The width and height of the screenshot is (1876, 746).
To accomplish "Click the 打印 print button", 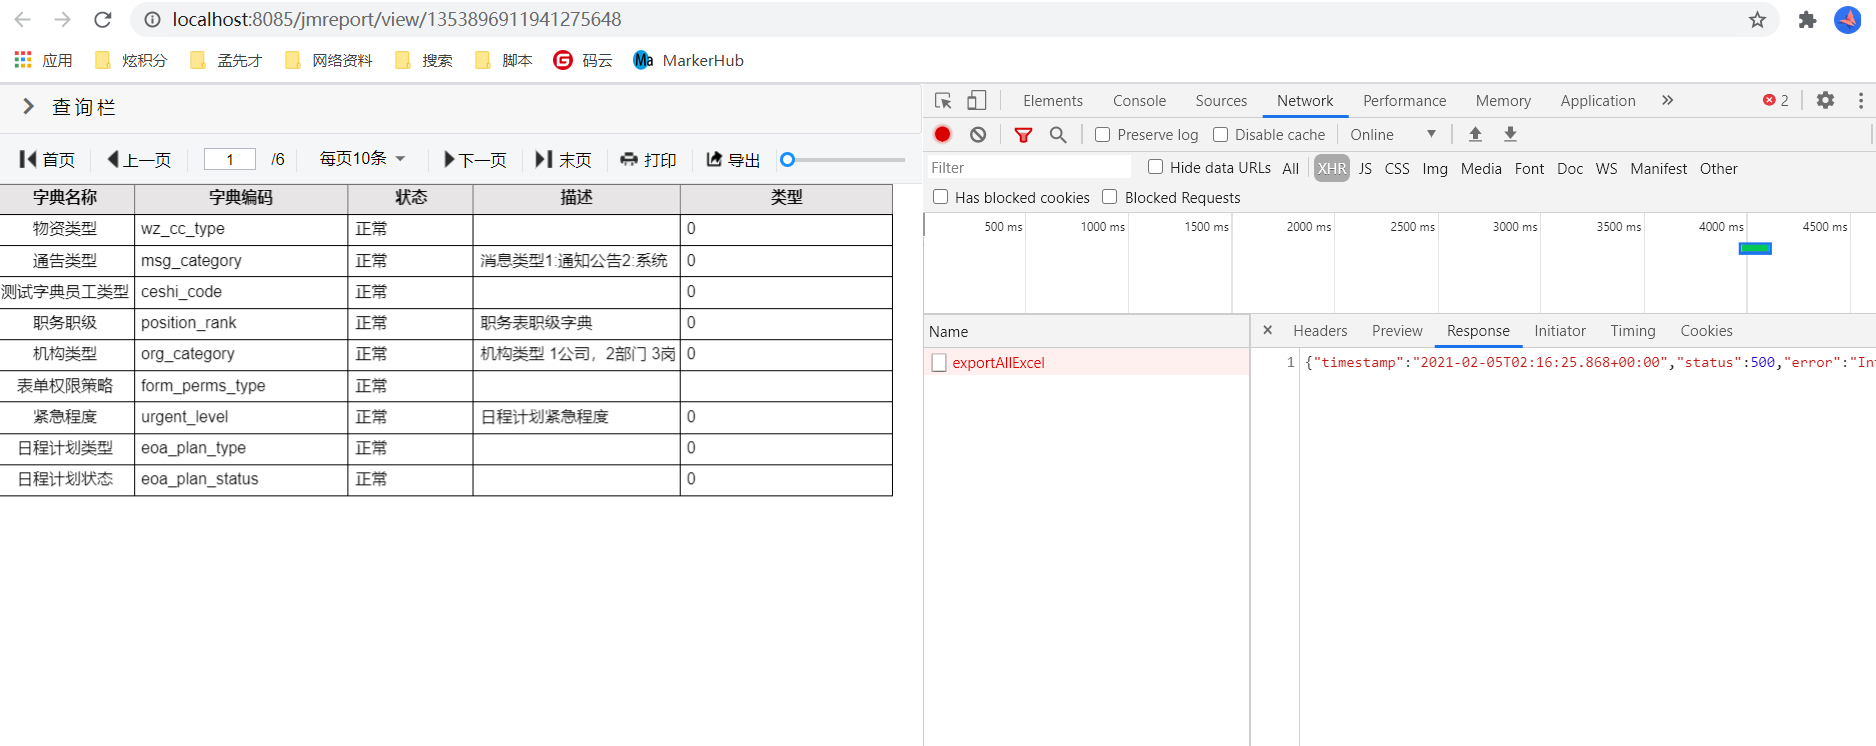I will click(648, 160).
